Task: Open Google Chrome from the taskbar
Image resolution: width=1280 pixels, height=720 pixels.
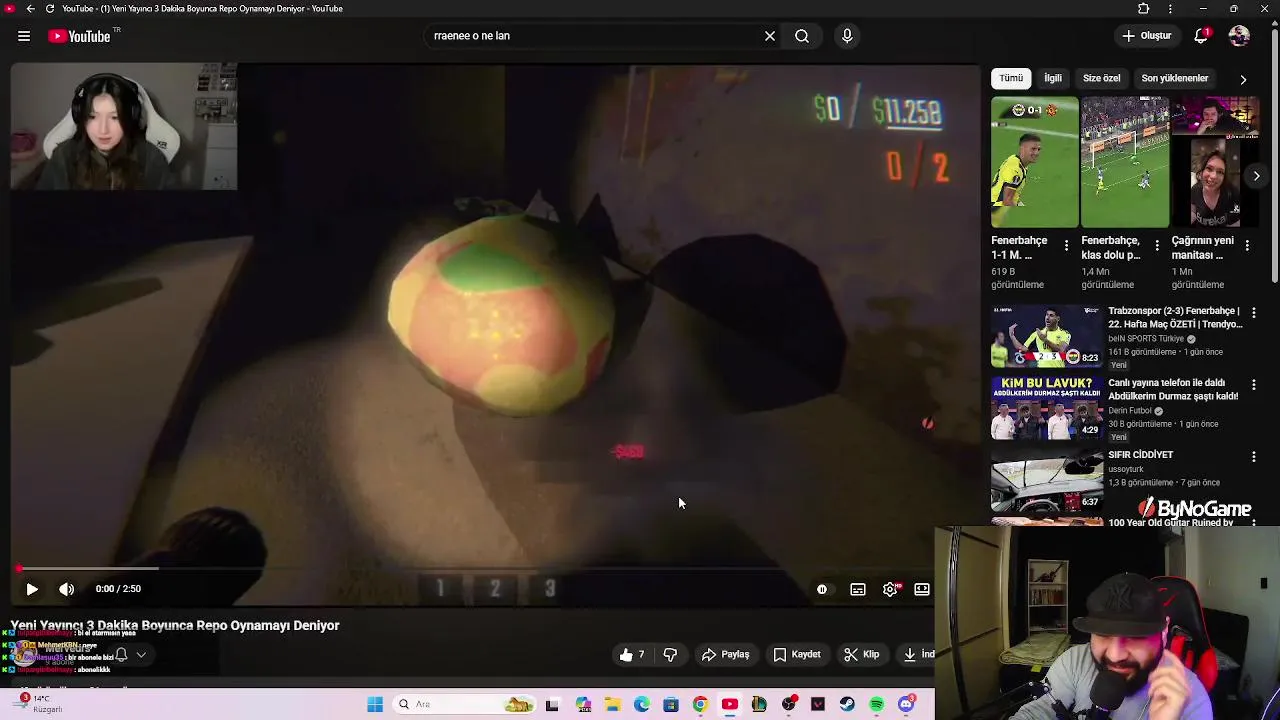Action: [x=700, y=705]
